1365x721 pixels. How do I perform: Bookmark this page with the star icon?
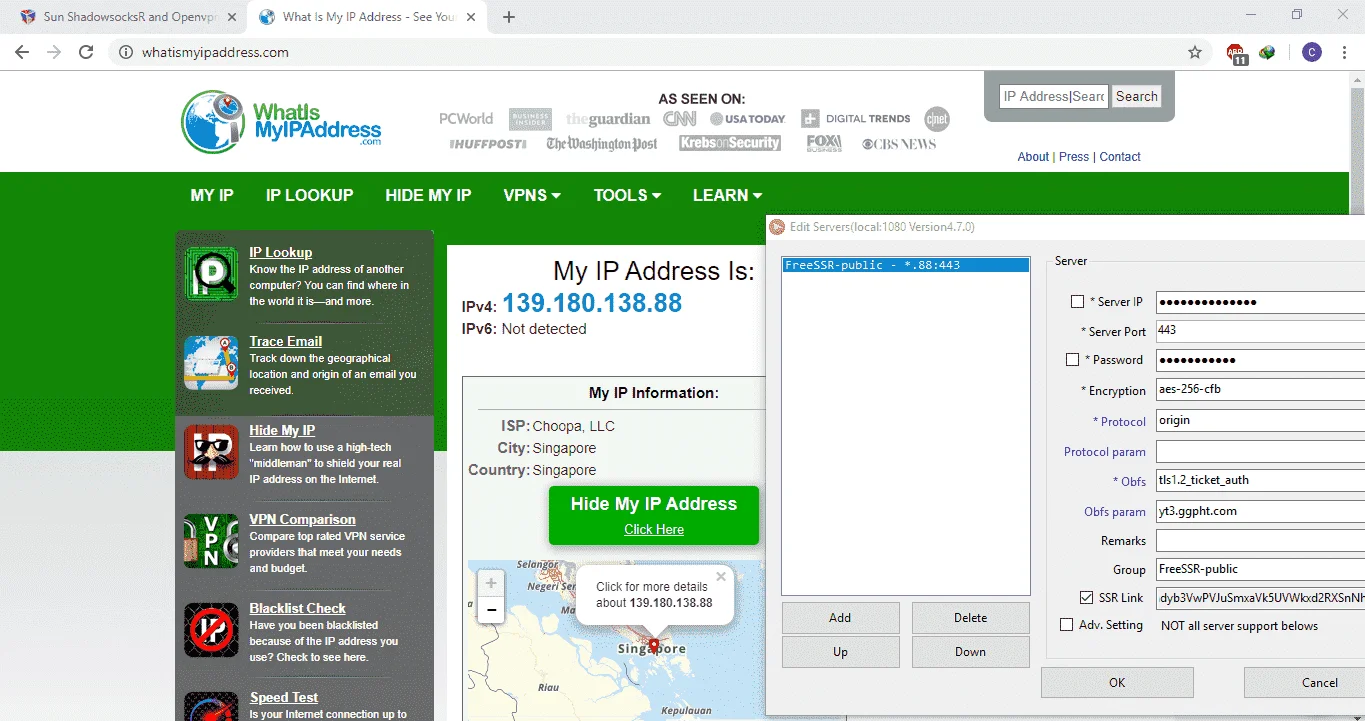tap(1195, 52)
